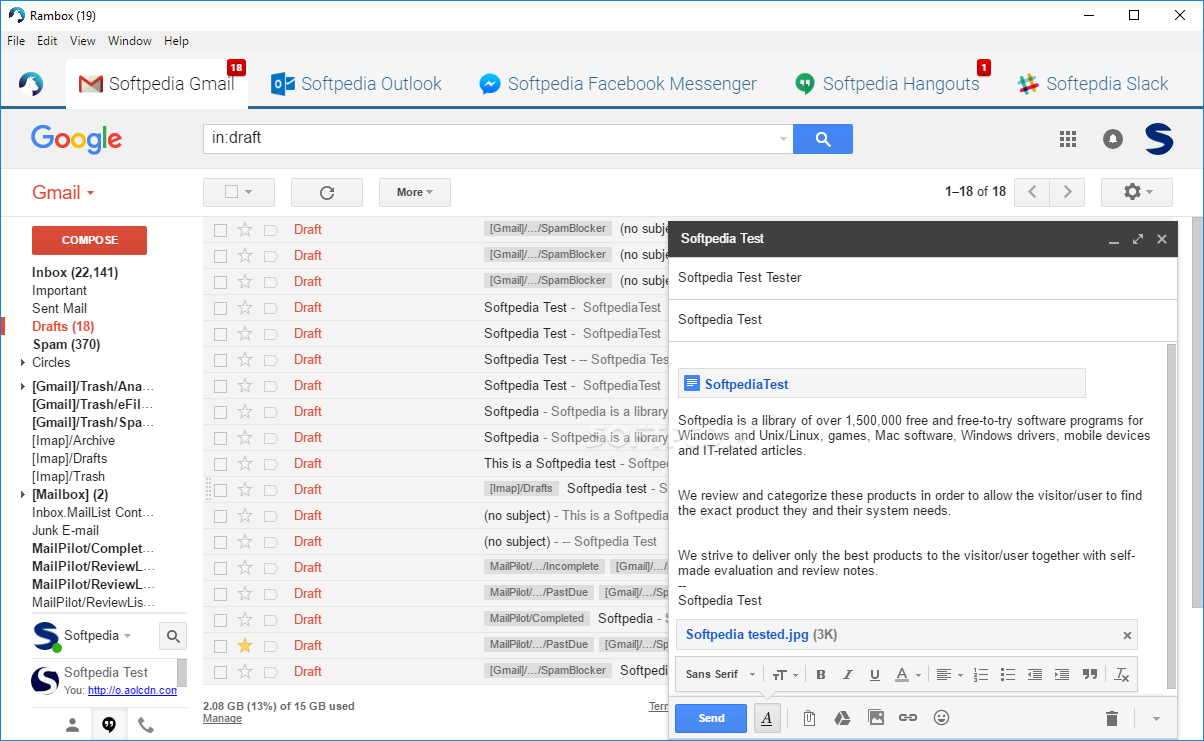Expand the [Mailbox] (2) label
This screenshot has height=741, width=1204.
coord(23,495)
